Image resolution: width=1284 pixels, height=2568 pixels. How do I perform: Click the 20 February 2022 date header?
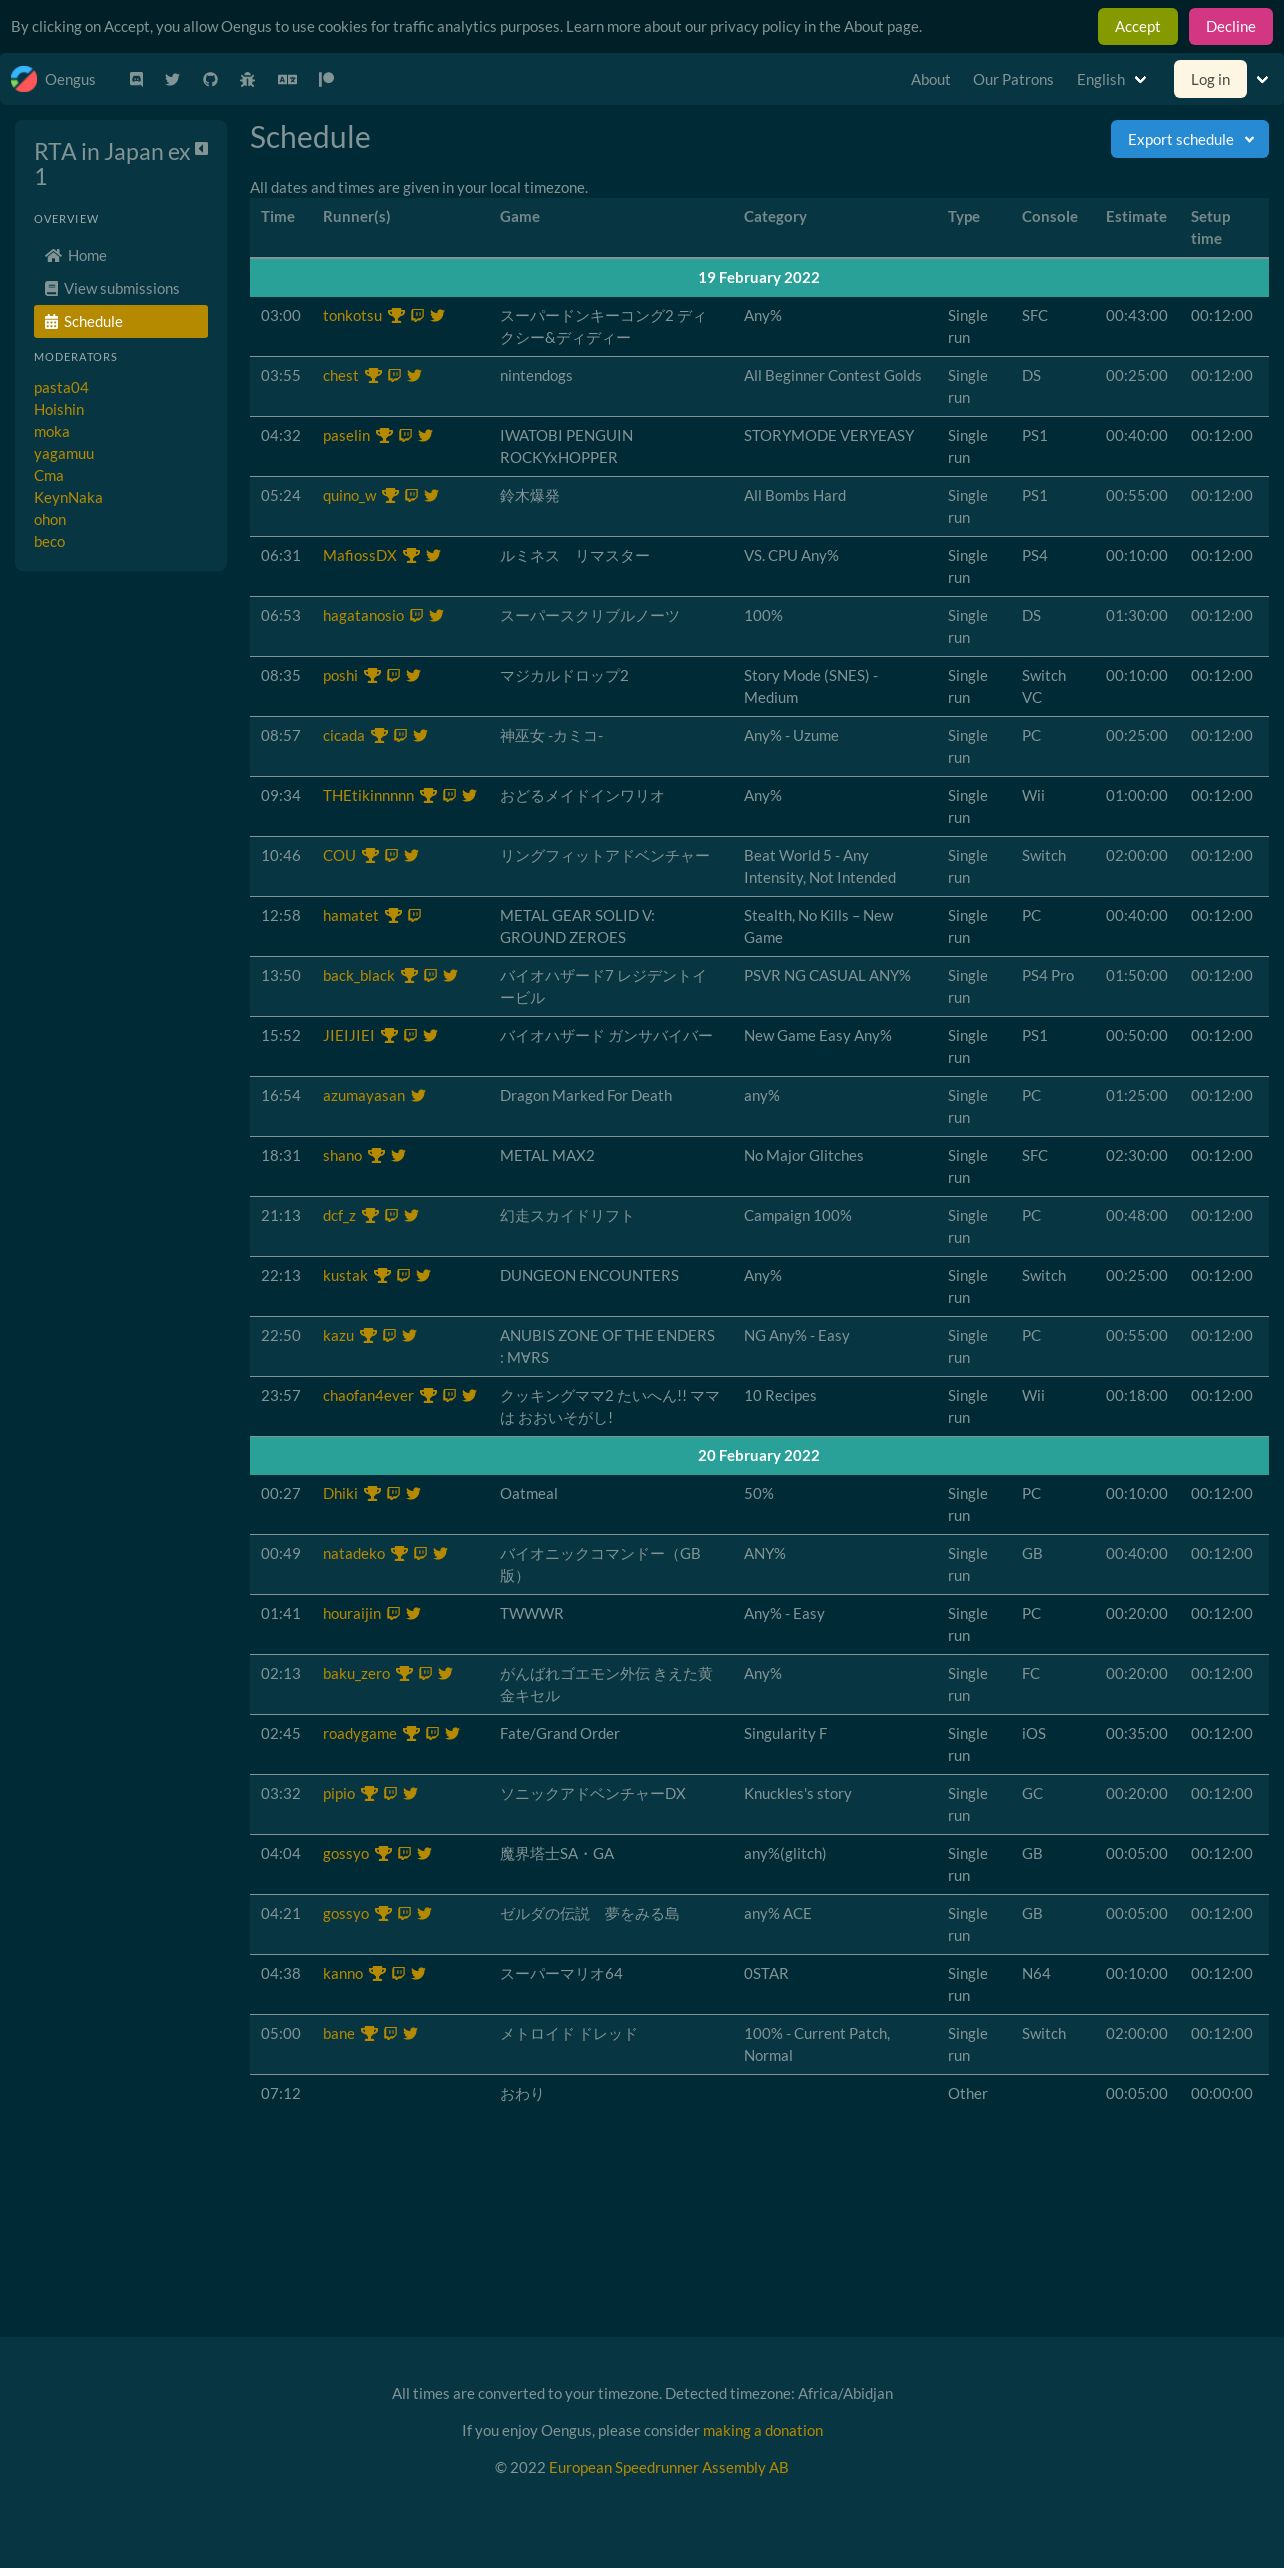click(759, 1456)
